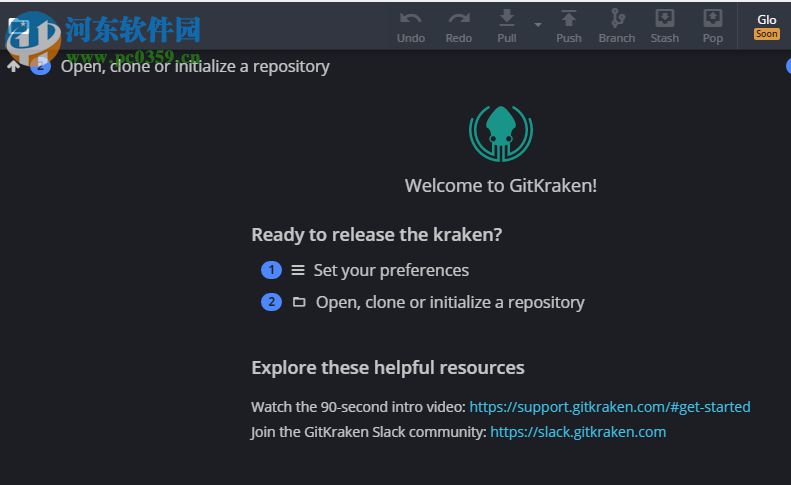Viewport: 791px width, 485px height.
Task: Expand the Pull options dropdown arrow
Action: tap(538, 24)
